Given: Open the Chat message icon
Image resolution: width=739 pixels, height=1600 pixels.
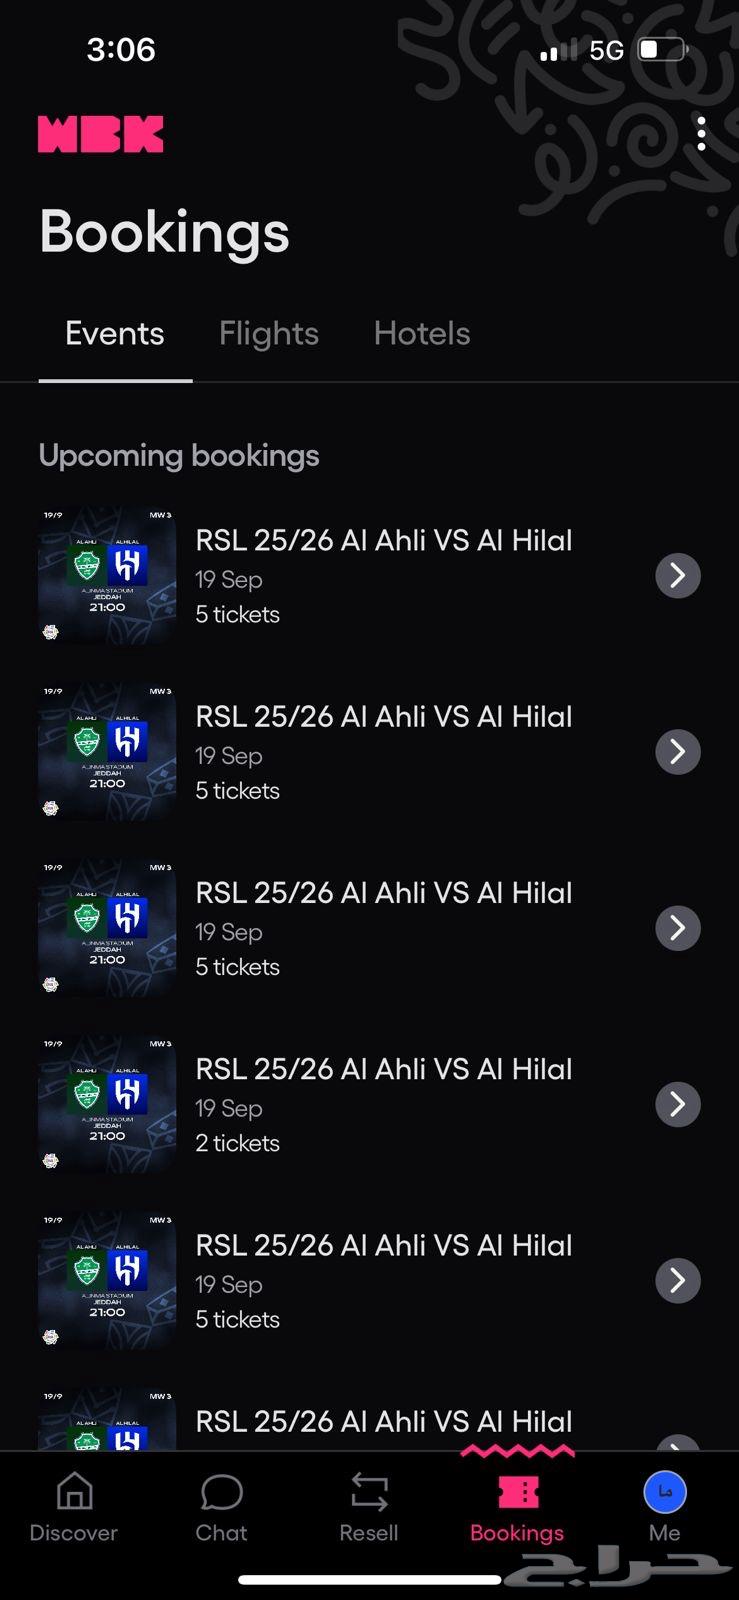Looking at the screenshot, I should pyautogui.click(x=221, y=1493).
